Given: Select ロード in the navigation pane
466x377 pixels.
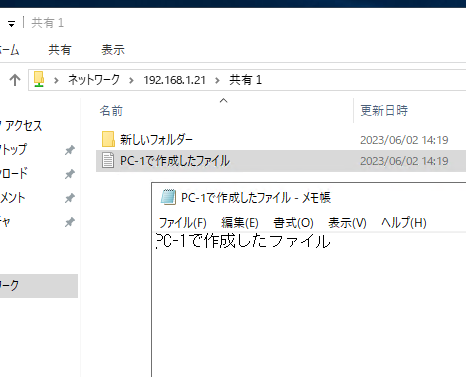Looking at the screenshot, I should pyautogui.click(x=14, y=173).
